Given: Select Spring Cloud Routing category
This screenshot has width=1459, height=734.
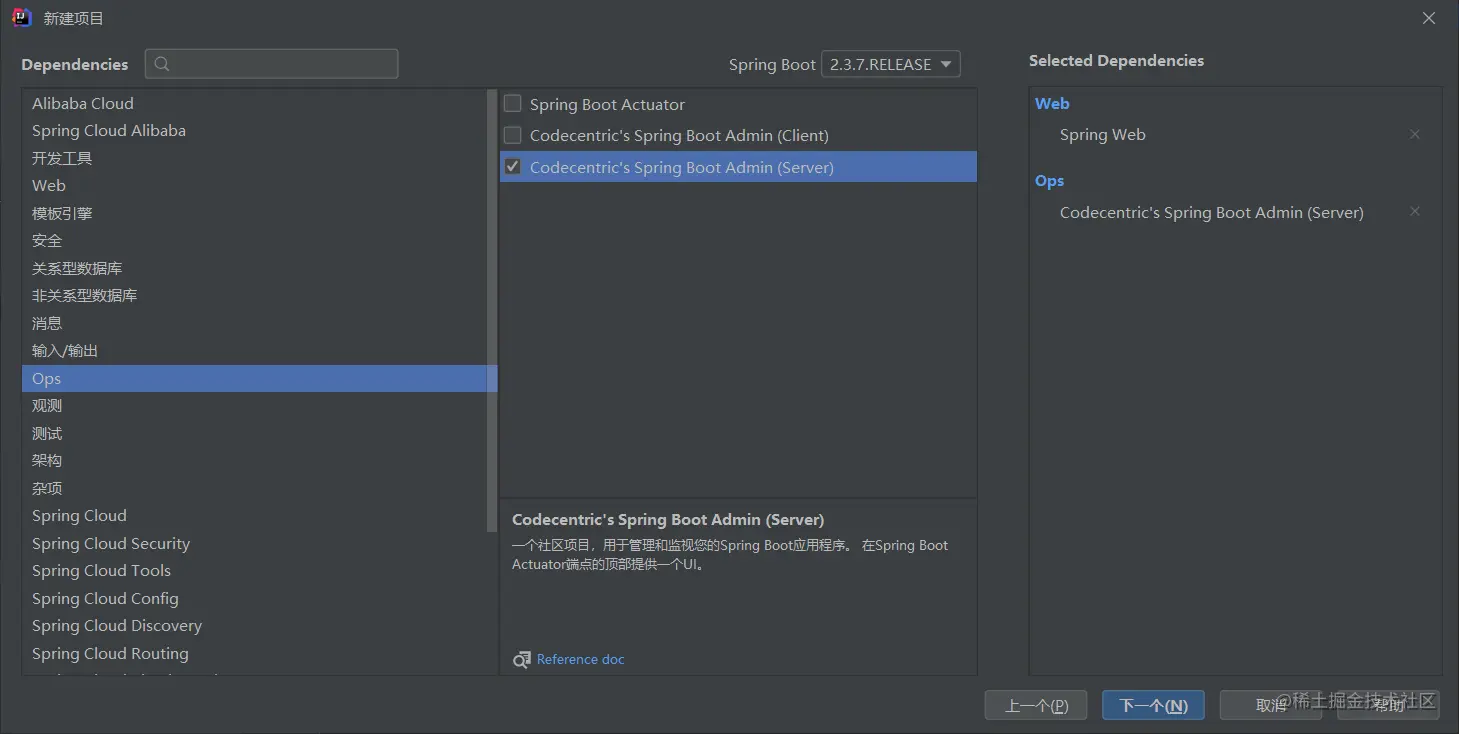Looking at the screenshot, I should click(254, 653).
